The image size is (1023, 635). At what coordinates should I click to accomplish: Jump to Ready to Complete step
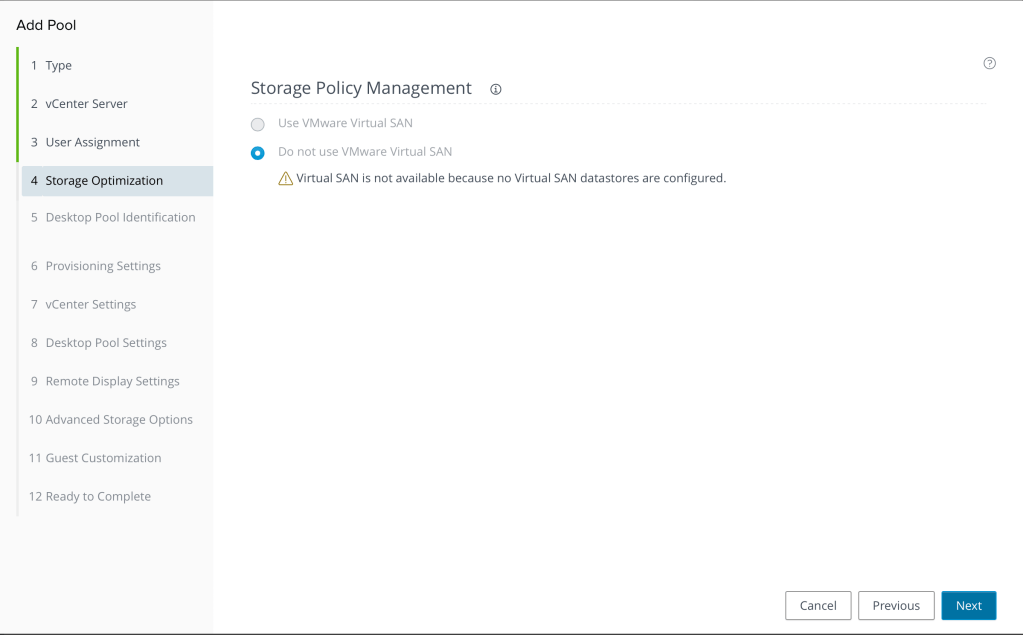pyautogui.click(x=97, y=497)
